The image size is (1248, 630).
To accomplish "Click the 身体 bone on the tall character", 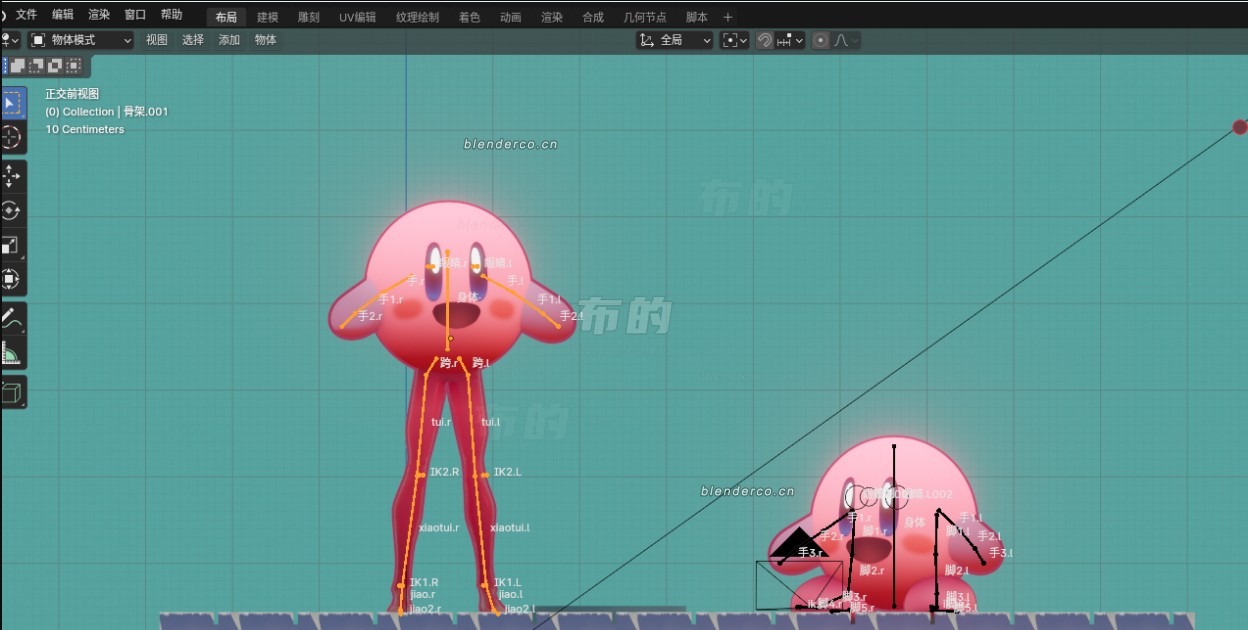I will coord(468,297).
